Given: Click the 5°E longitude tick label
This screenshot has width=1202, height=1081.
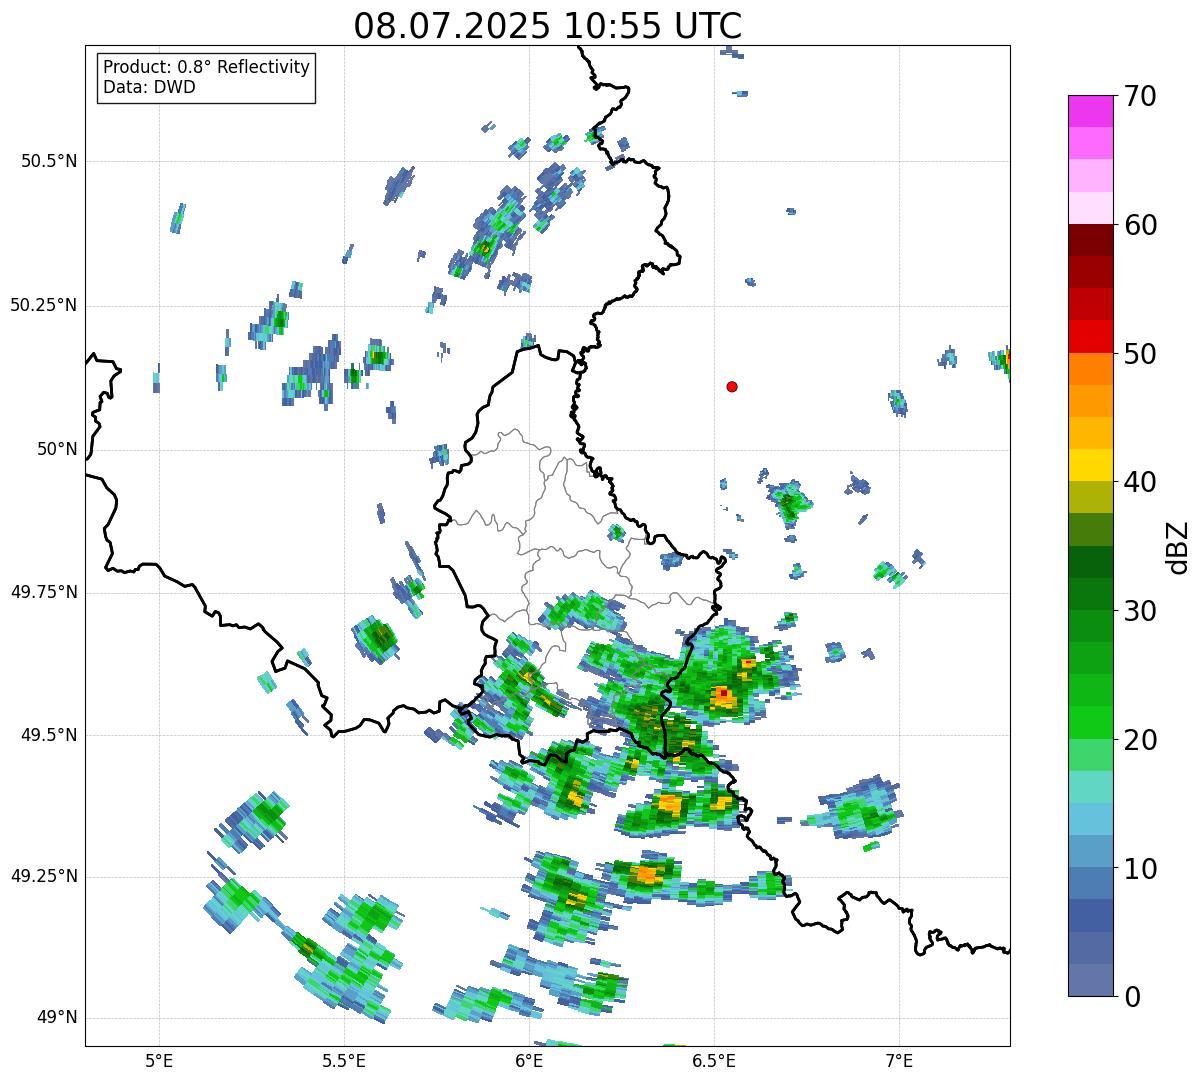Looking at the screenshot, I should click(159, 1061).
